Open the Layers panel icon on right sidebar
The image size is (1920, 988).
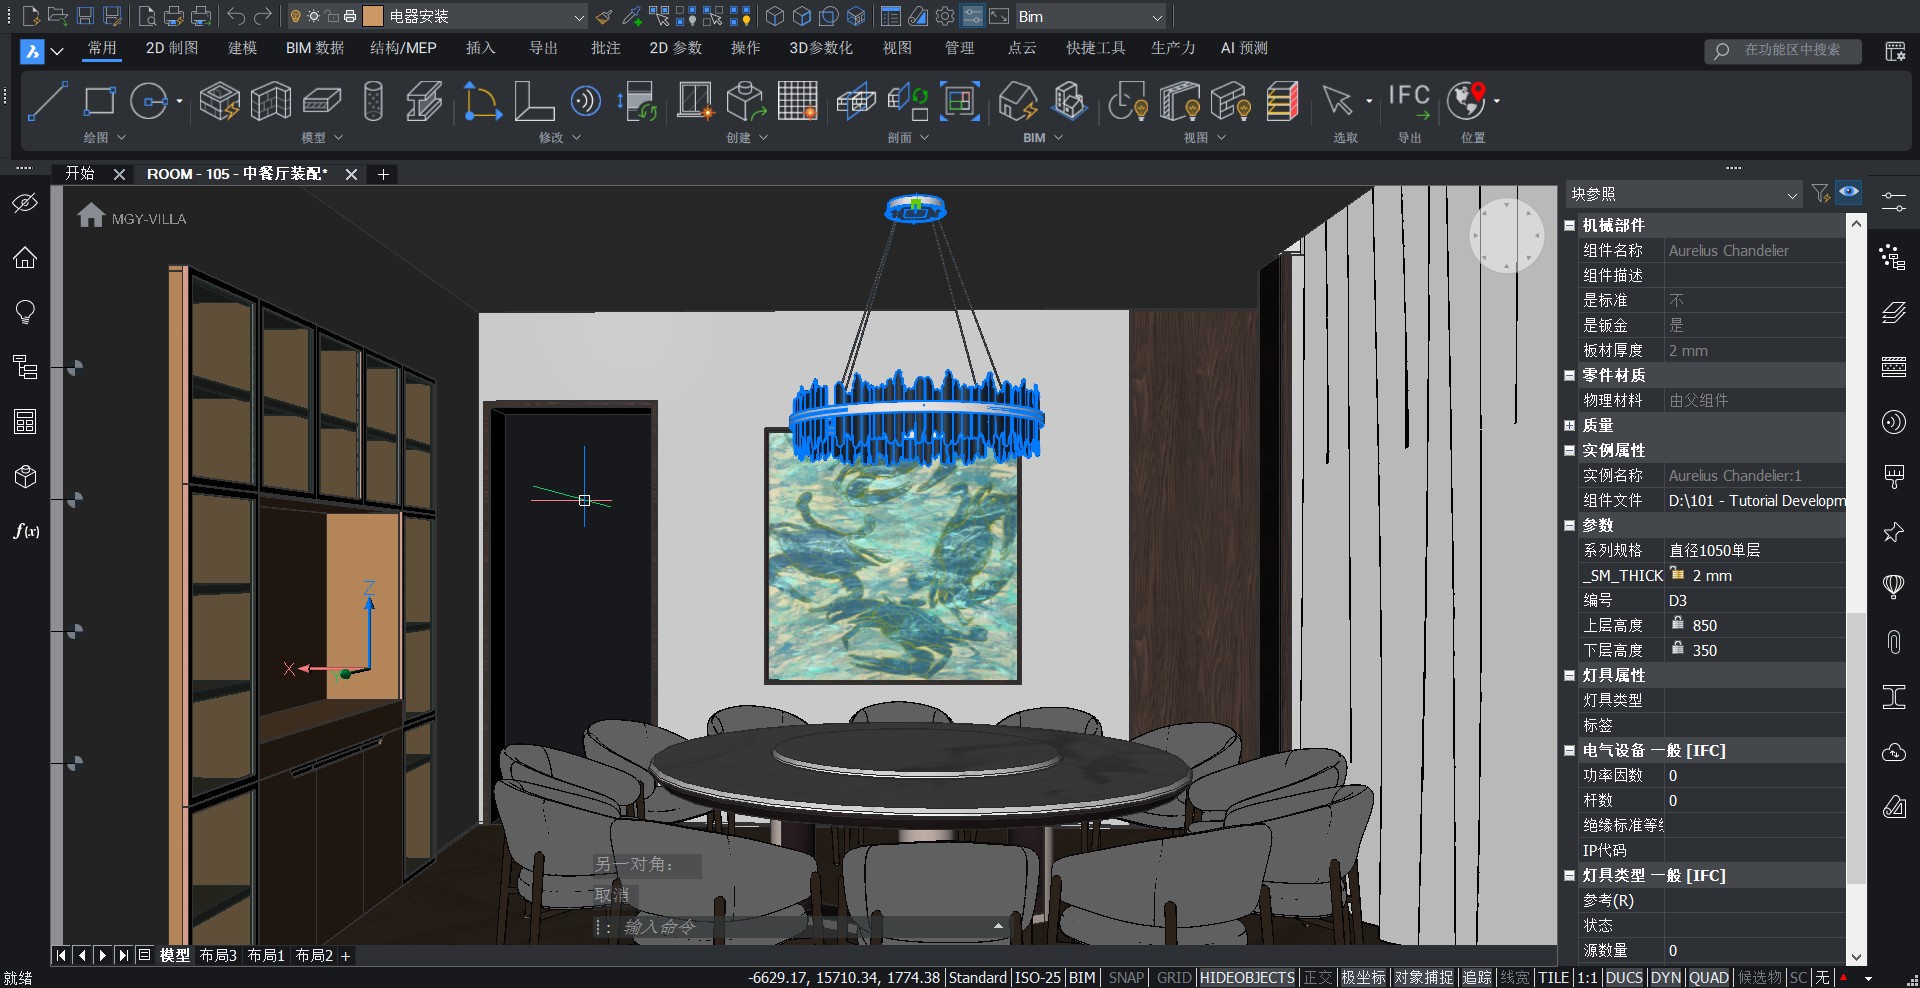[1893, 313]
